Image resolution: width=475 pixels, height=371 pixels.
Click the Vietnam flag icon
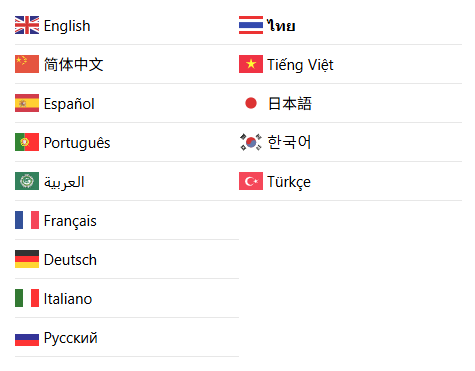pyautogui.click(x=251, y=64)
